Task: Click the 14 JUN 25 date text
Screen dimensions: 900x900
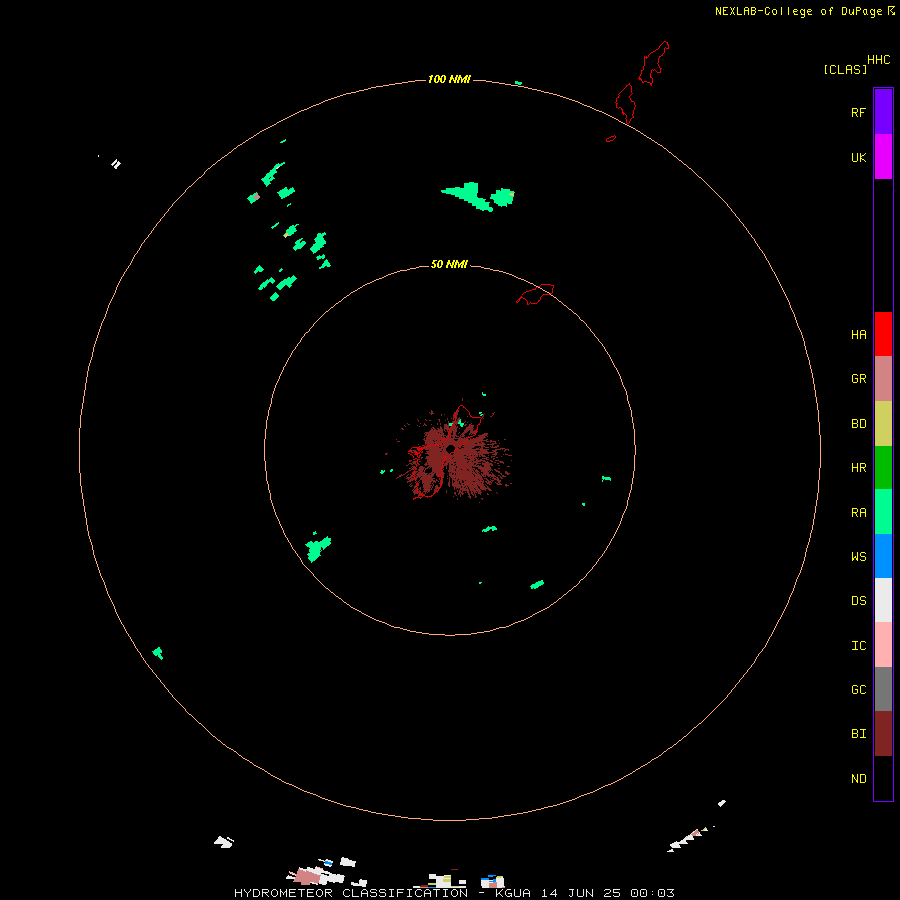Action: tap(581, 893)
